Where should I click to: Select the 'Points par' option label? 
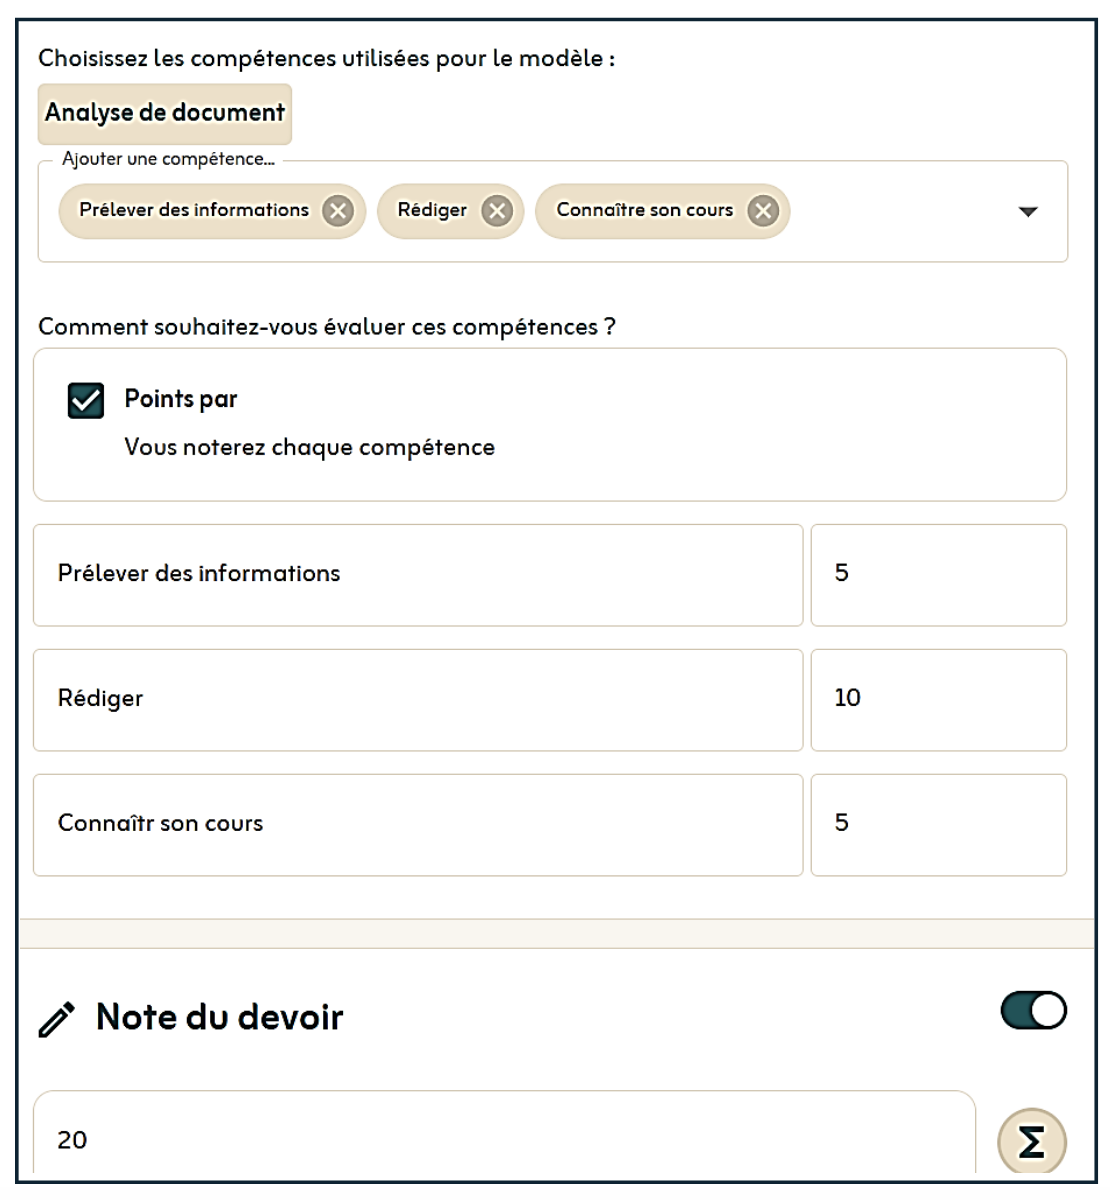pos(181,399)
